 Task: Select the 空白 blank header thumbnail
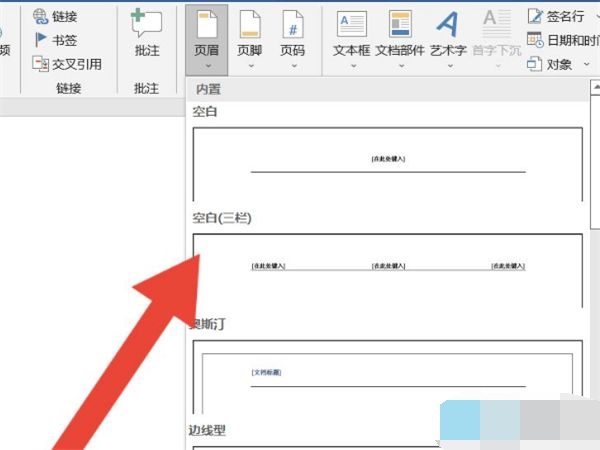(387, 163)
